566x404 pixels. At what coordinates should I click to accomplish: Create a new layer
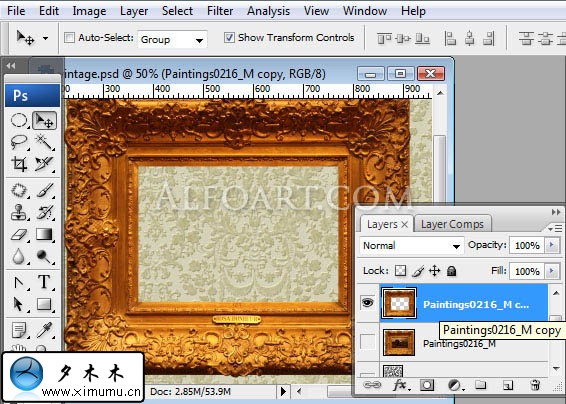[508, 385]
